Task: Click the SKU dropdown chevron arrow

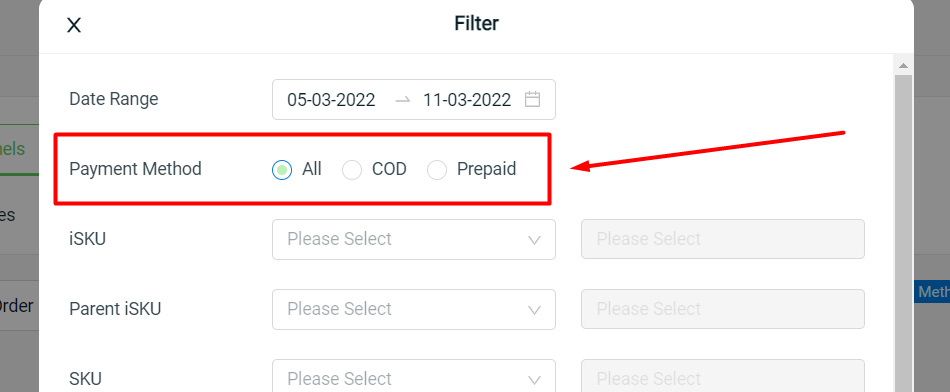Action: tap(534, 380)
